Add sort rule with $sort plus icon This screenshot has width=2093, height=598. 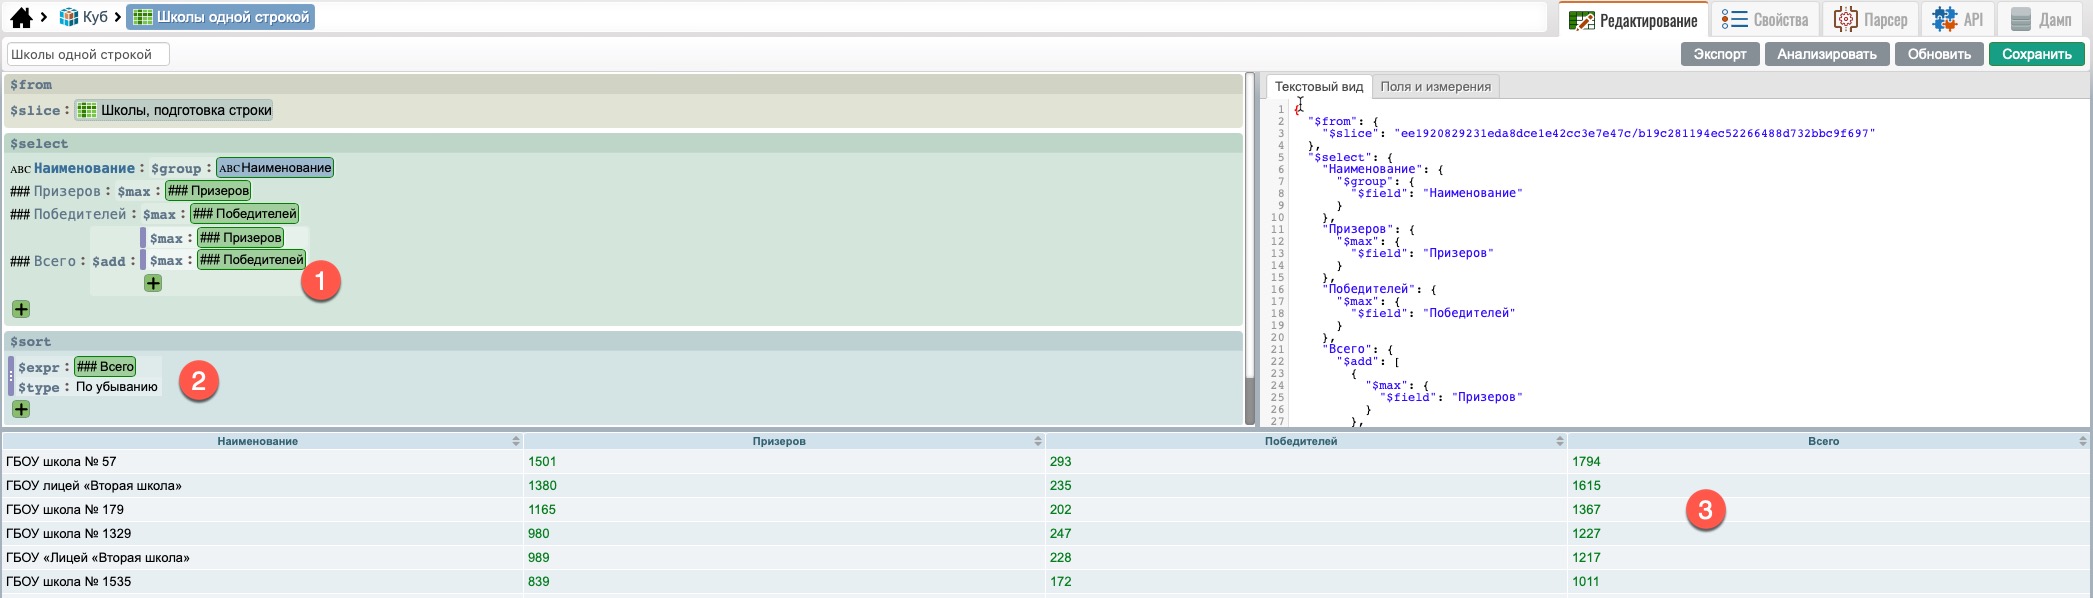(21, 409)
